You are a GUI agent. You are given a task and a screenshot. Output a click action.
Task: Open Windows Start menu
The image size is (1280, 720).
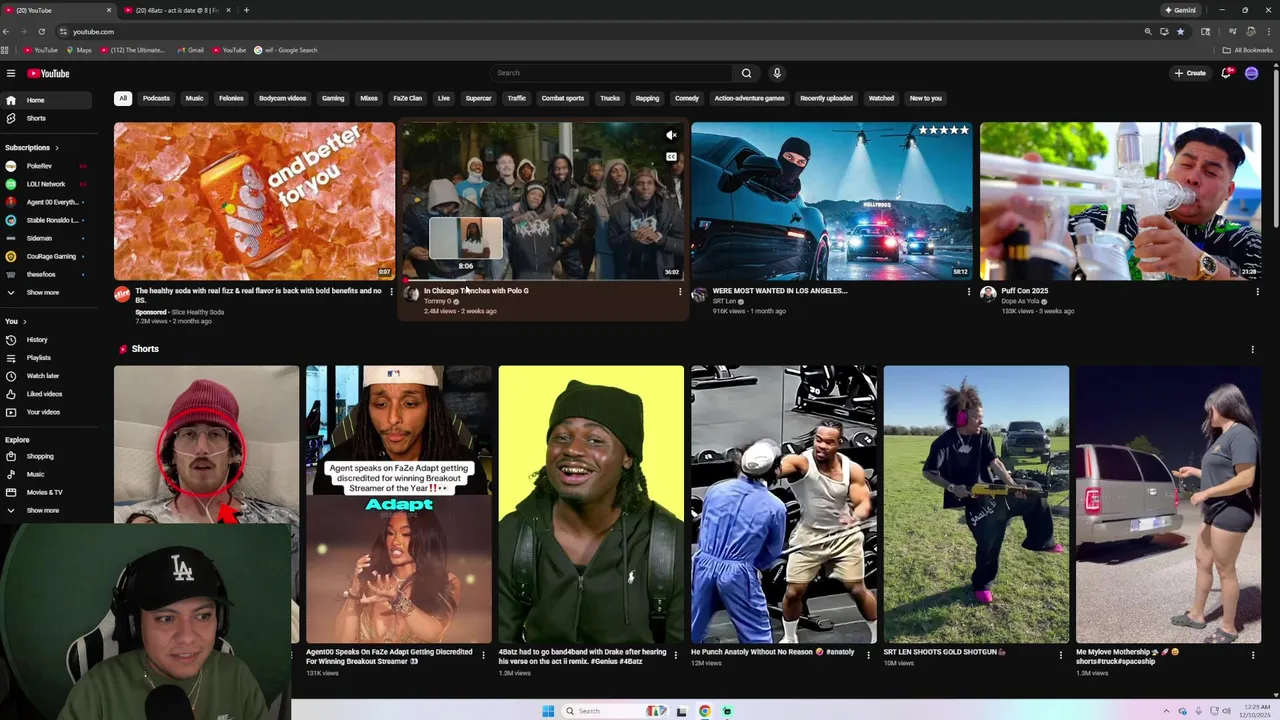[x=548, y=711]
